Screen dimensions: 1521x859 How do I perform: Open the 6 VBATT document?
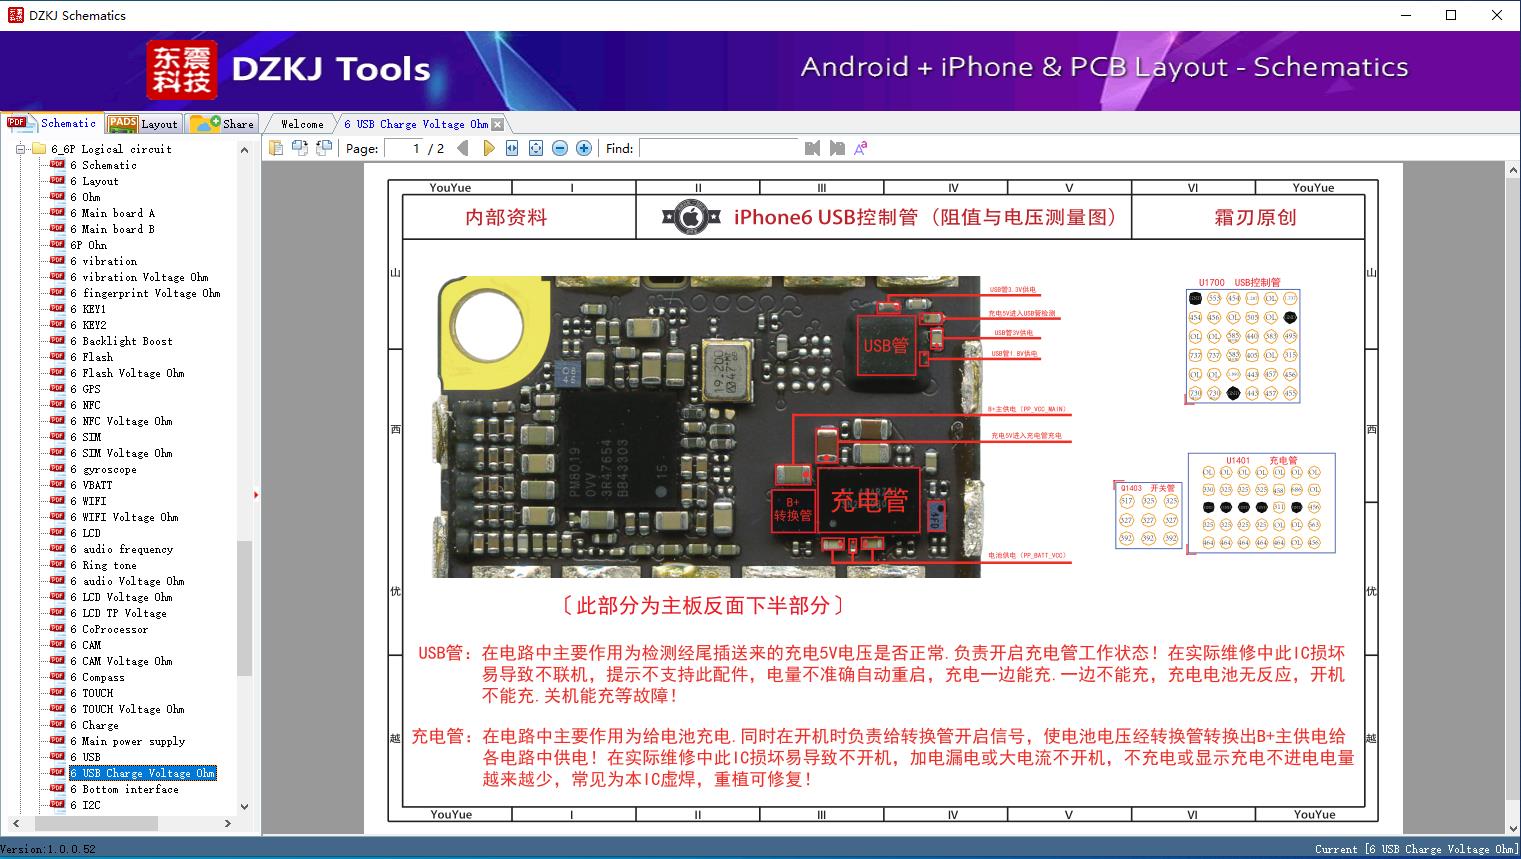click(91, 485)
